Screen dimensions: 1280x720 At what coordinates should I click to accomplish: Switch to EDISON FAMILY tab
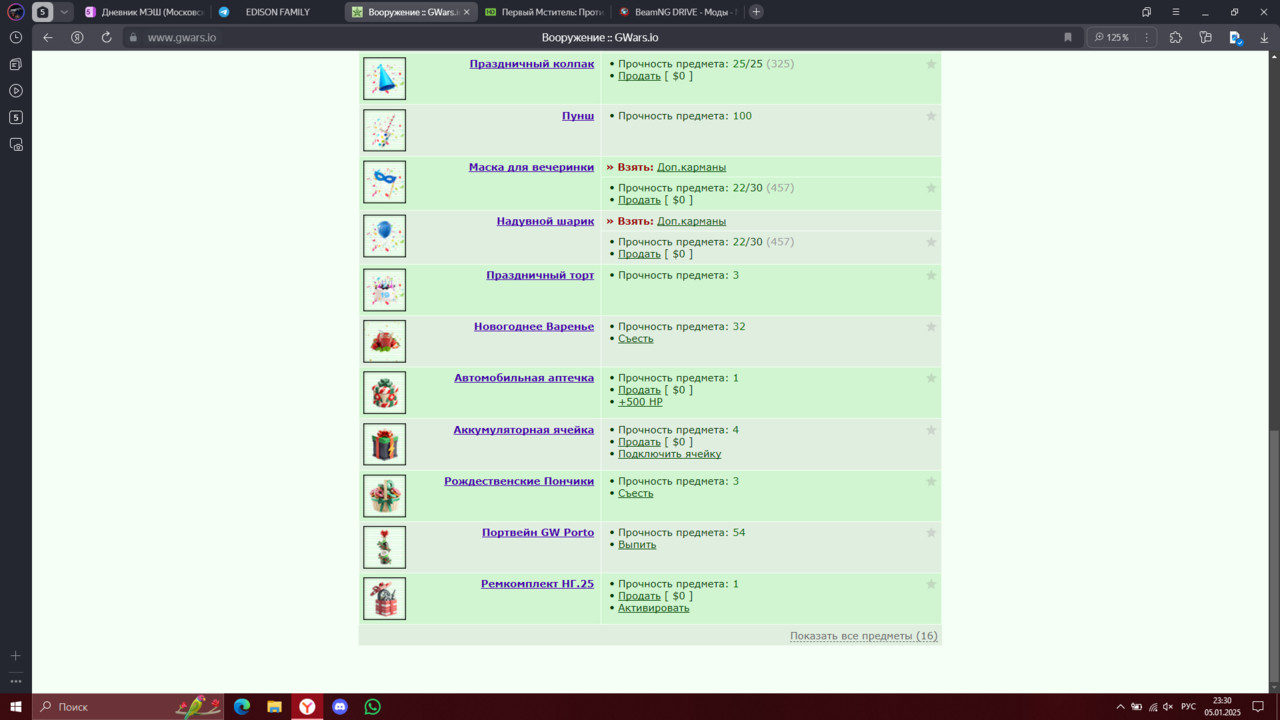coord(277,12)
